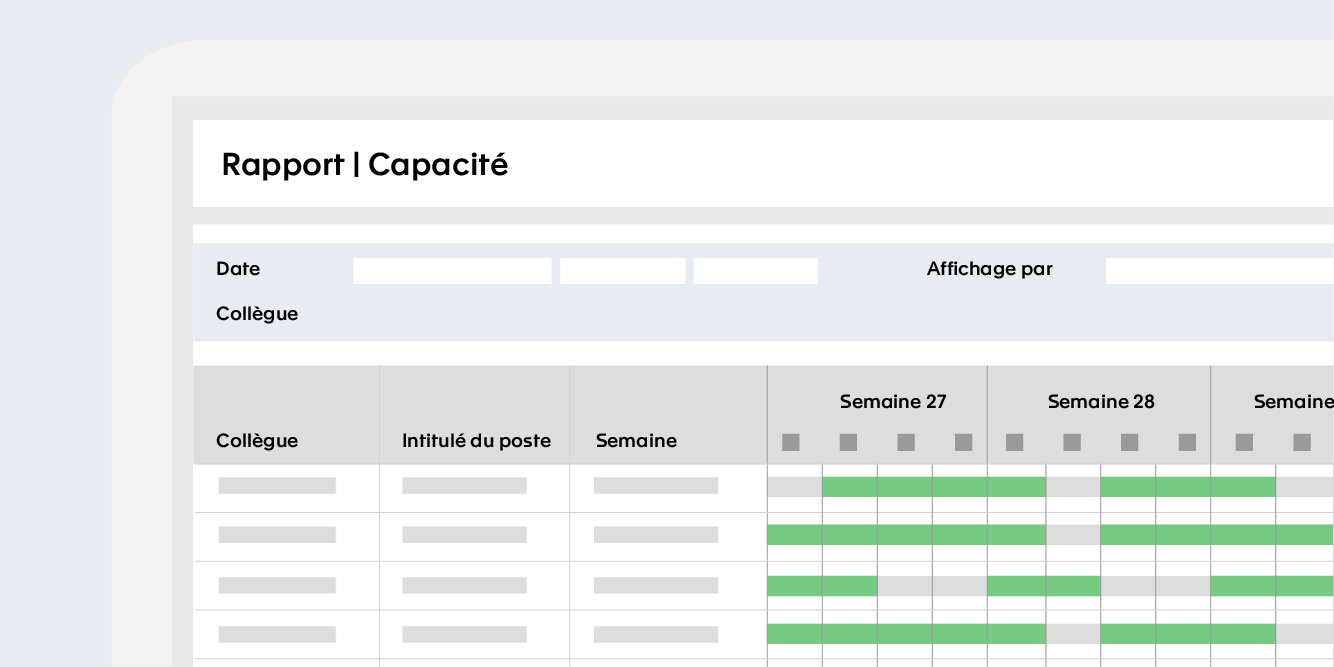Click second grey square under Semaine 28
Viewport: 1334px width, 667px height.
pos(1072,442)
